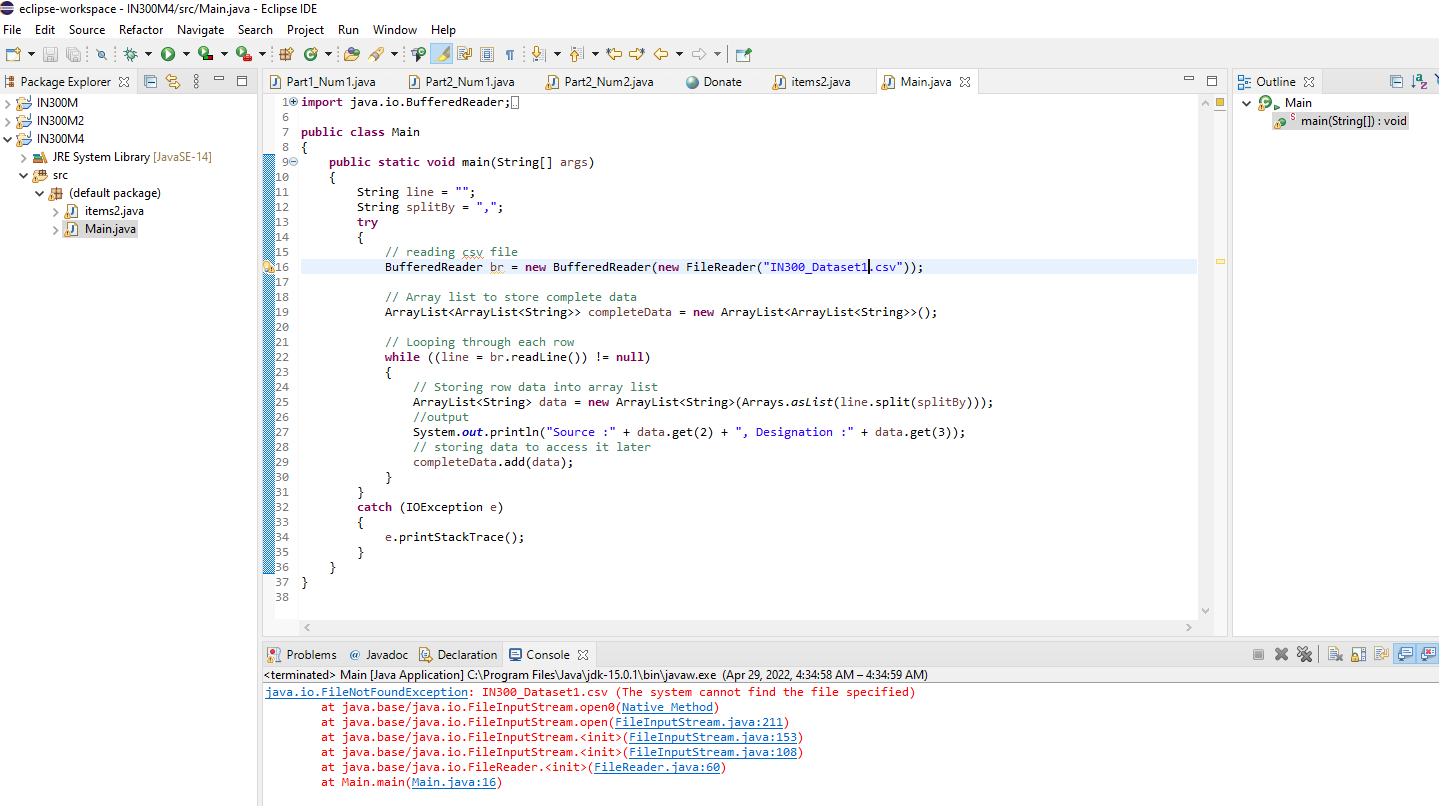Switch to the Javadoc tab
The width and height of the screenshot is (1439, 806).
pos(378,655)
